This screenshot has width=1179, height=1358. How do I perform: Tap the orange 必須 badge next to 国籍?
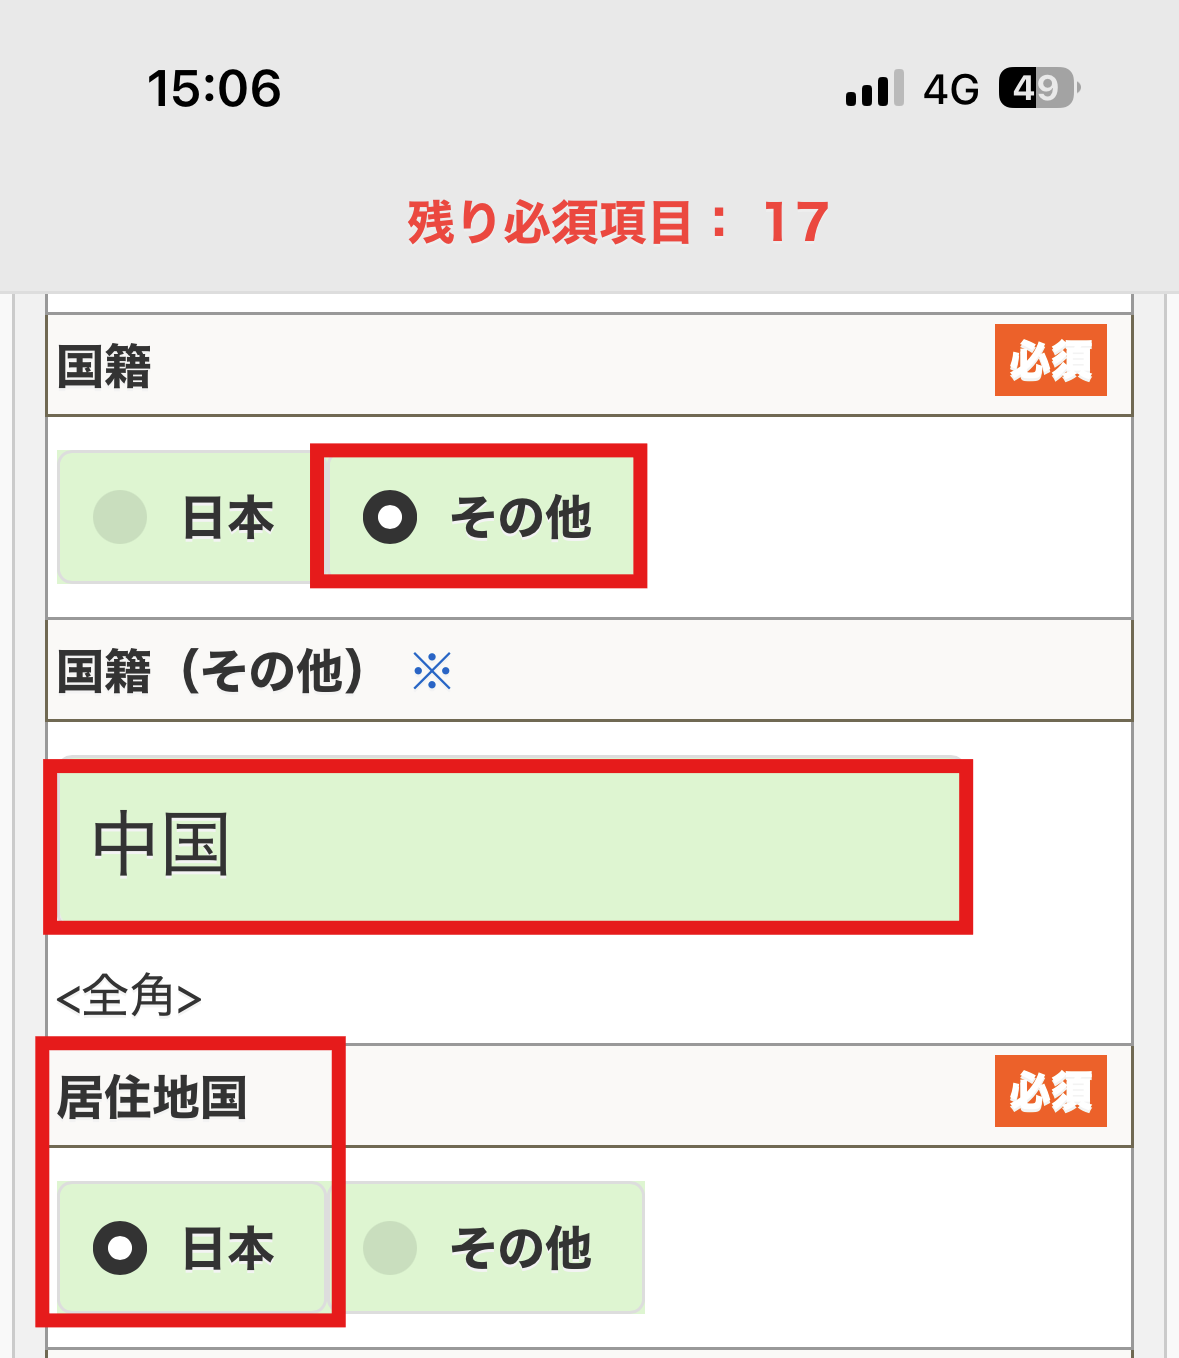click(x=1050, y=363)
